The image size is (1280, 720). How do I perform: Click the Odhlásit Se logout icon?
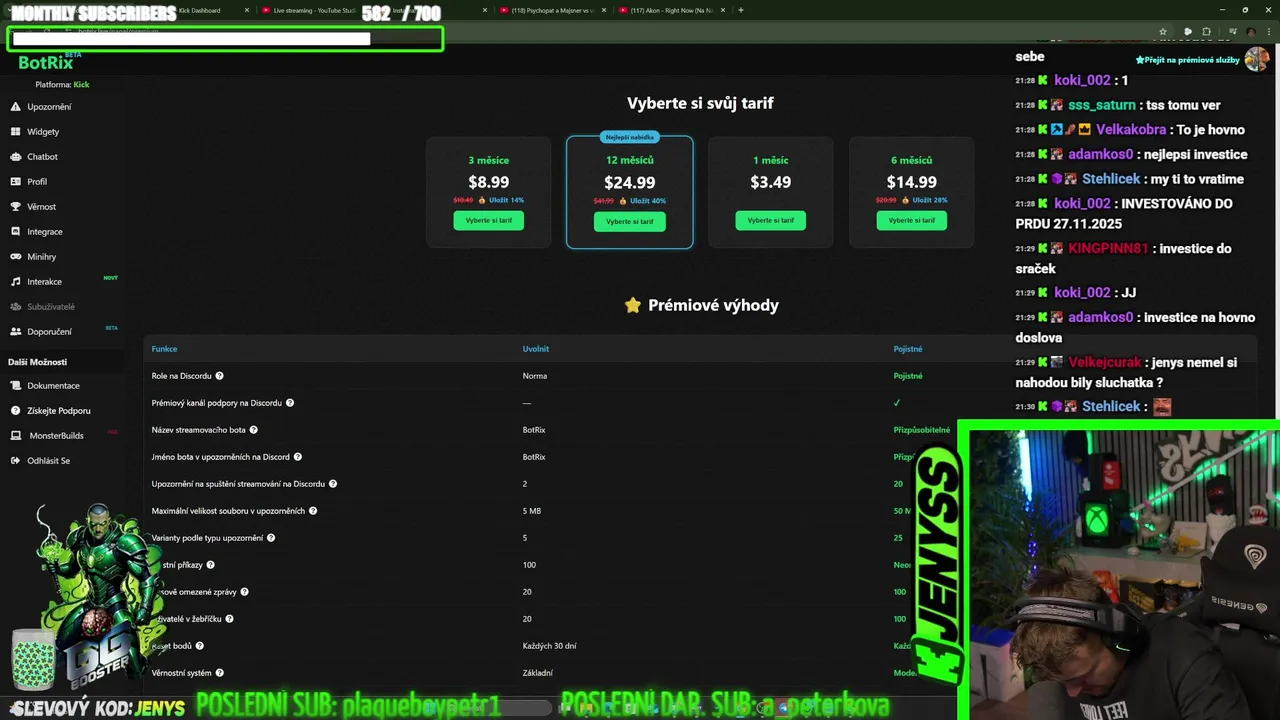pyautogui.click(x=15, y=460)
